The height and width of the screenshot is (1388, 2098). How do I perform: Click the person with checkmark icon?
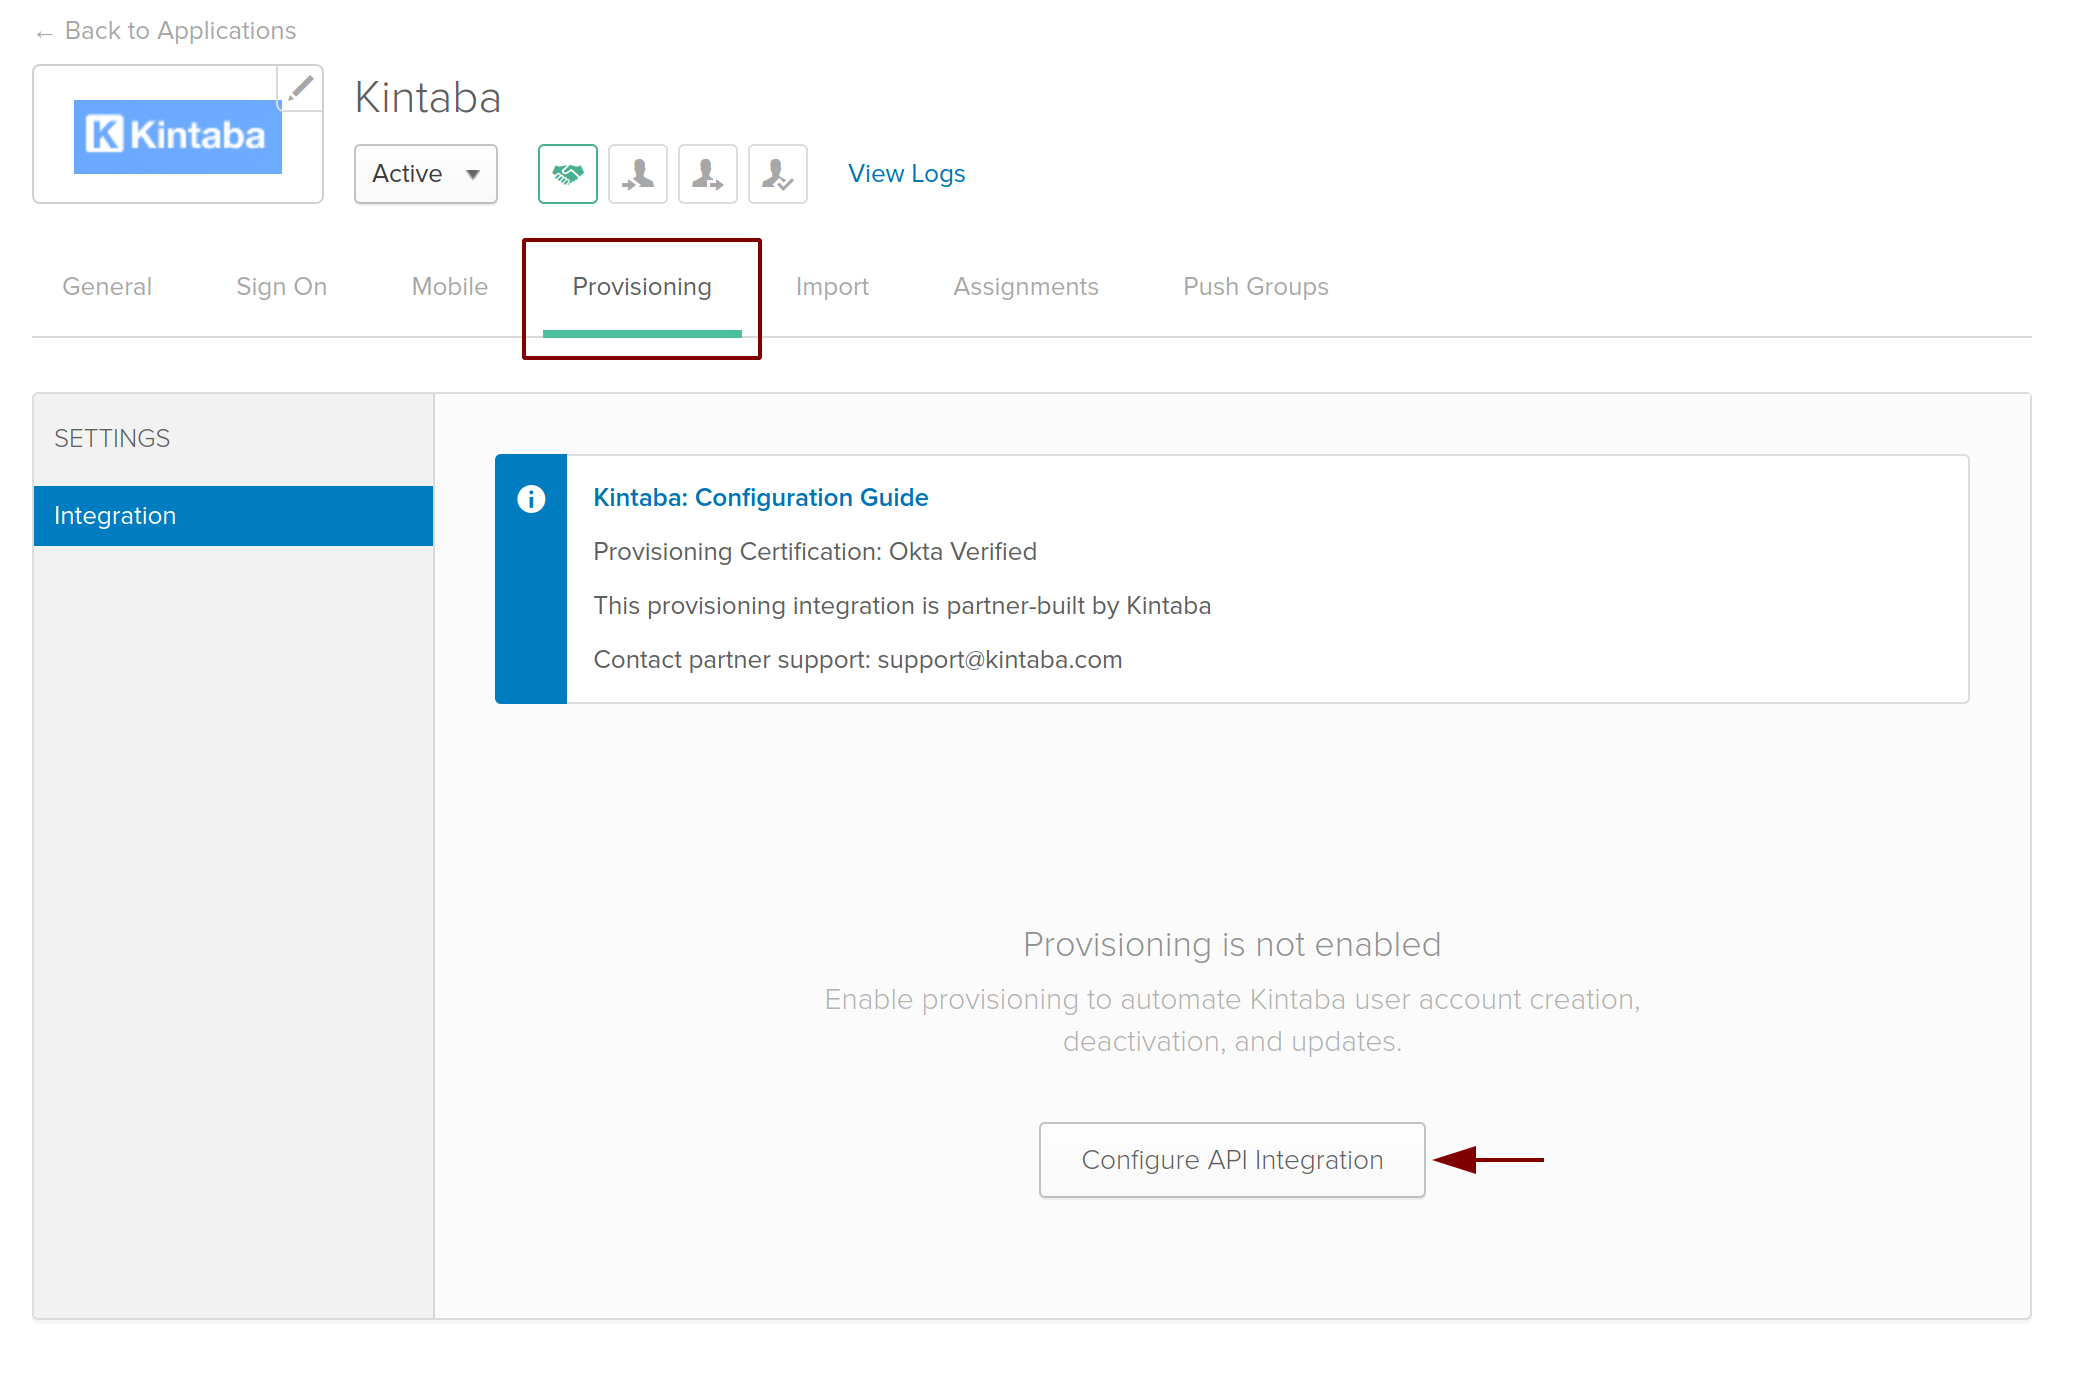[x=777, y=174]
